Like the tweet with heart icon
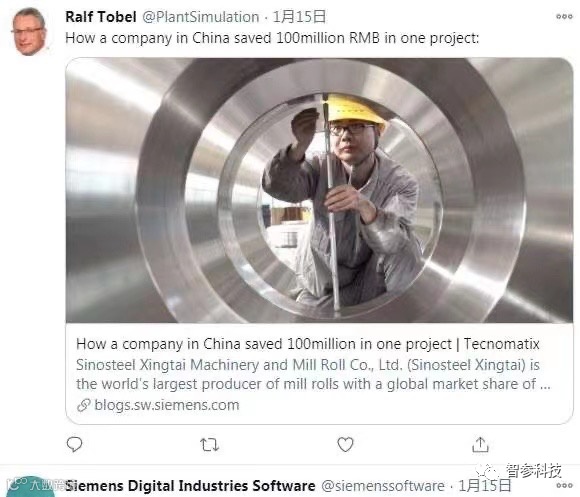Screen dimensions: 580x497 [x=345, y=444]
